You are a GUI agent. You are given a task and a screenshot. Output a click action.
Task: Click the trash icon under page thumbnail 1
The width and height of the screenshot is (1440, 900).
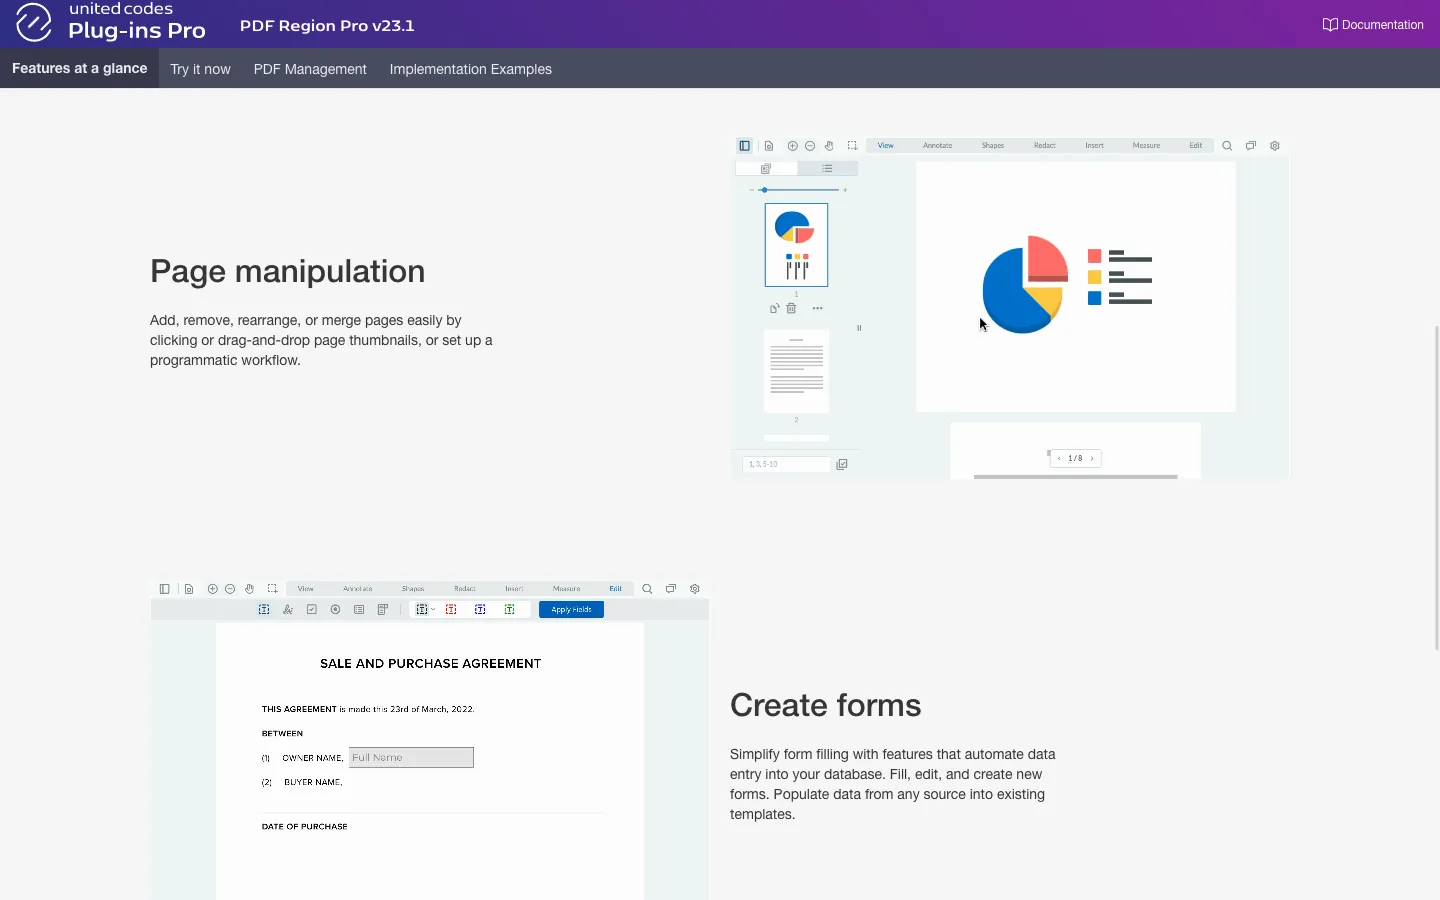coord(791,308)
